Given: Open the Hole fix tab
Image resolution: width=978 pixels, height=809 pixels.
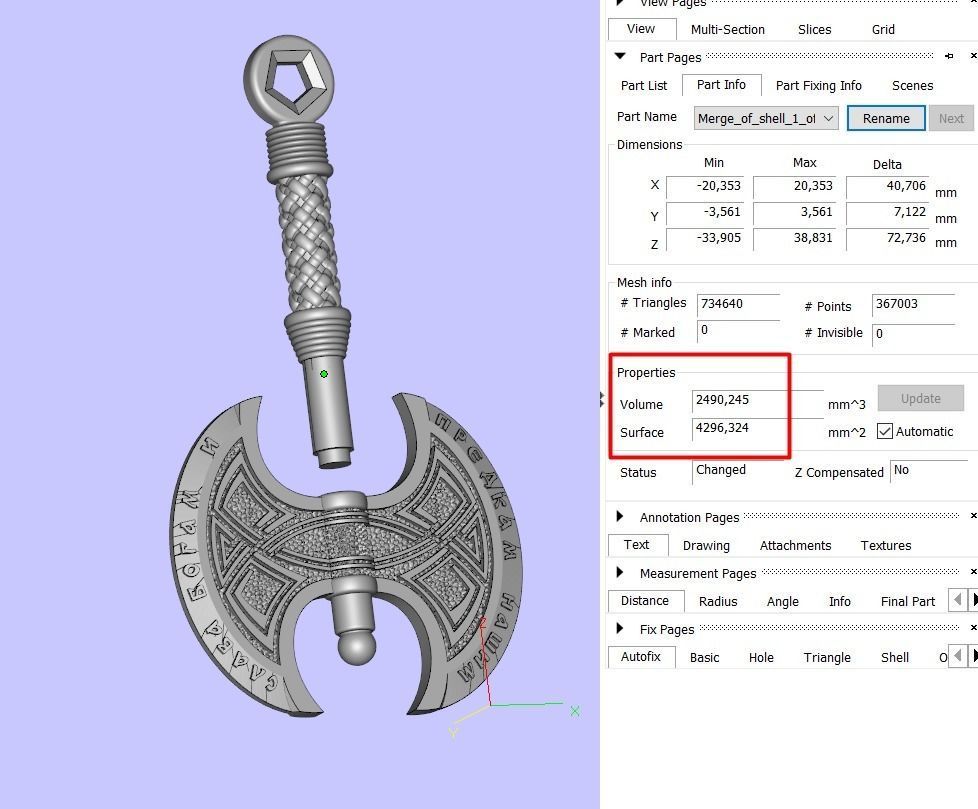Looking at the screenshot, I should coord(761,658).
